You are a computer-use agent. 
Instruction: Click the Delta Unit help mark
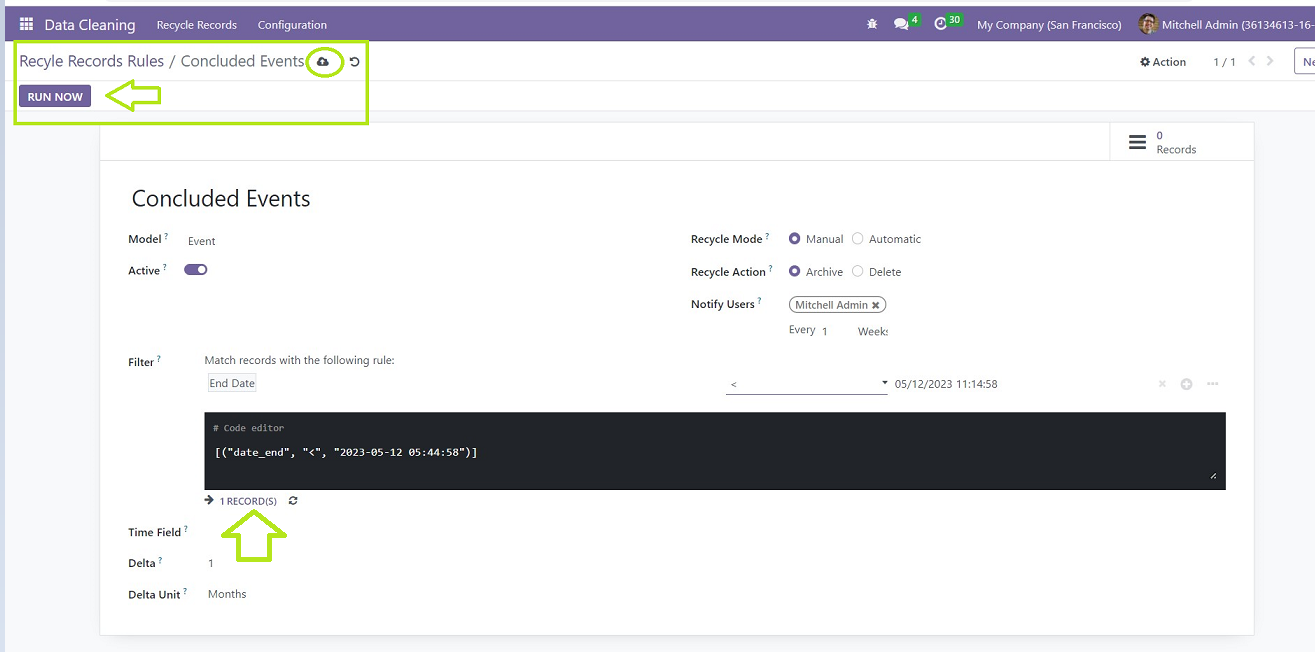(186, 591)
